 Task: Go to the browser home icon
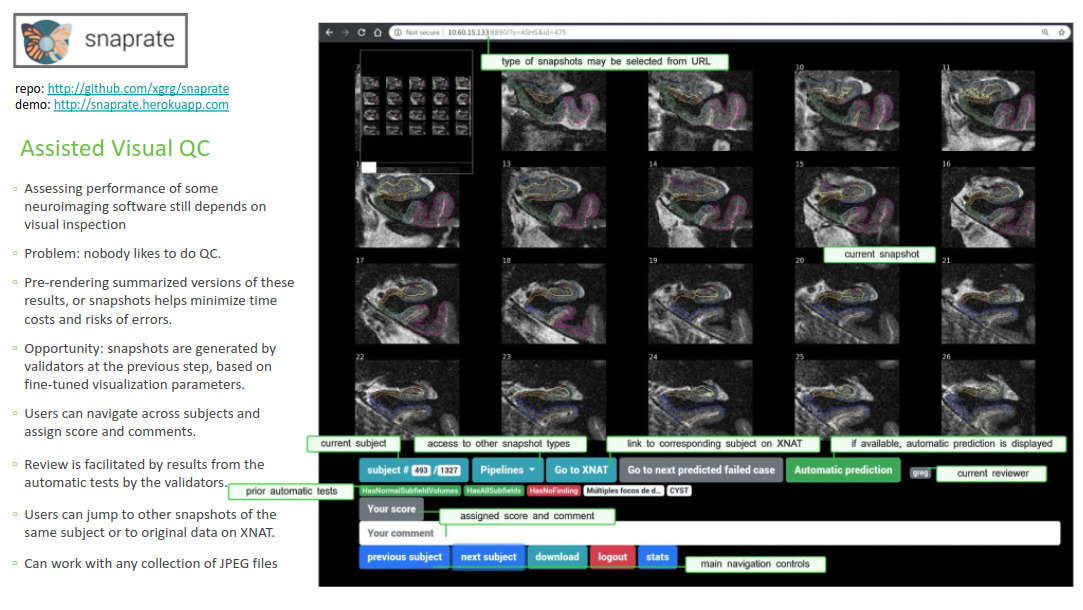(x=377, y=32)
